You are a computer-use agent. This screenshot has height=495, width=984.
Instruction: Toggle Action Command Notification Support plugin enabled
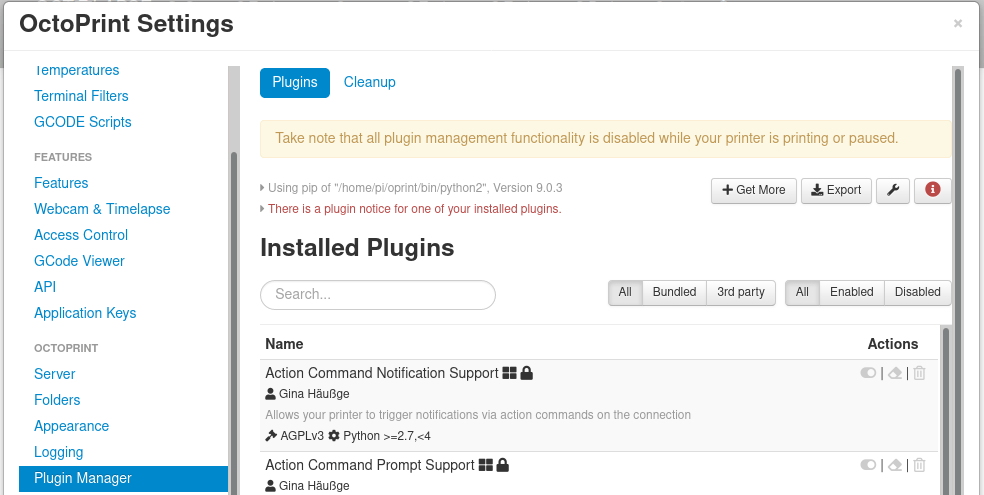[x=868, y=373]
